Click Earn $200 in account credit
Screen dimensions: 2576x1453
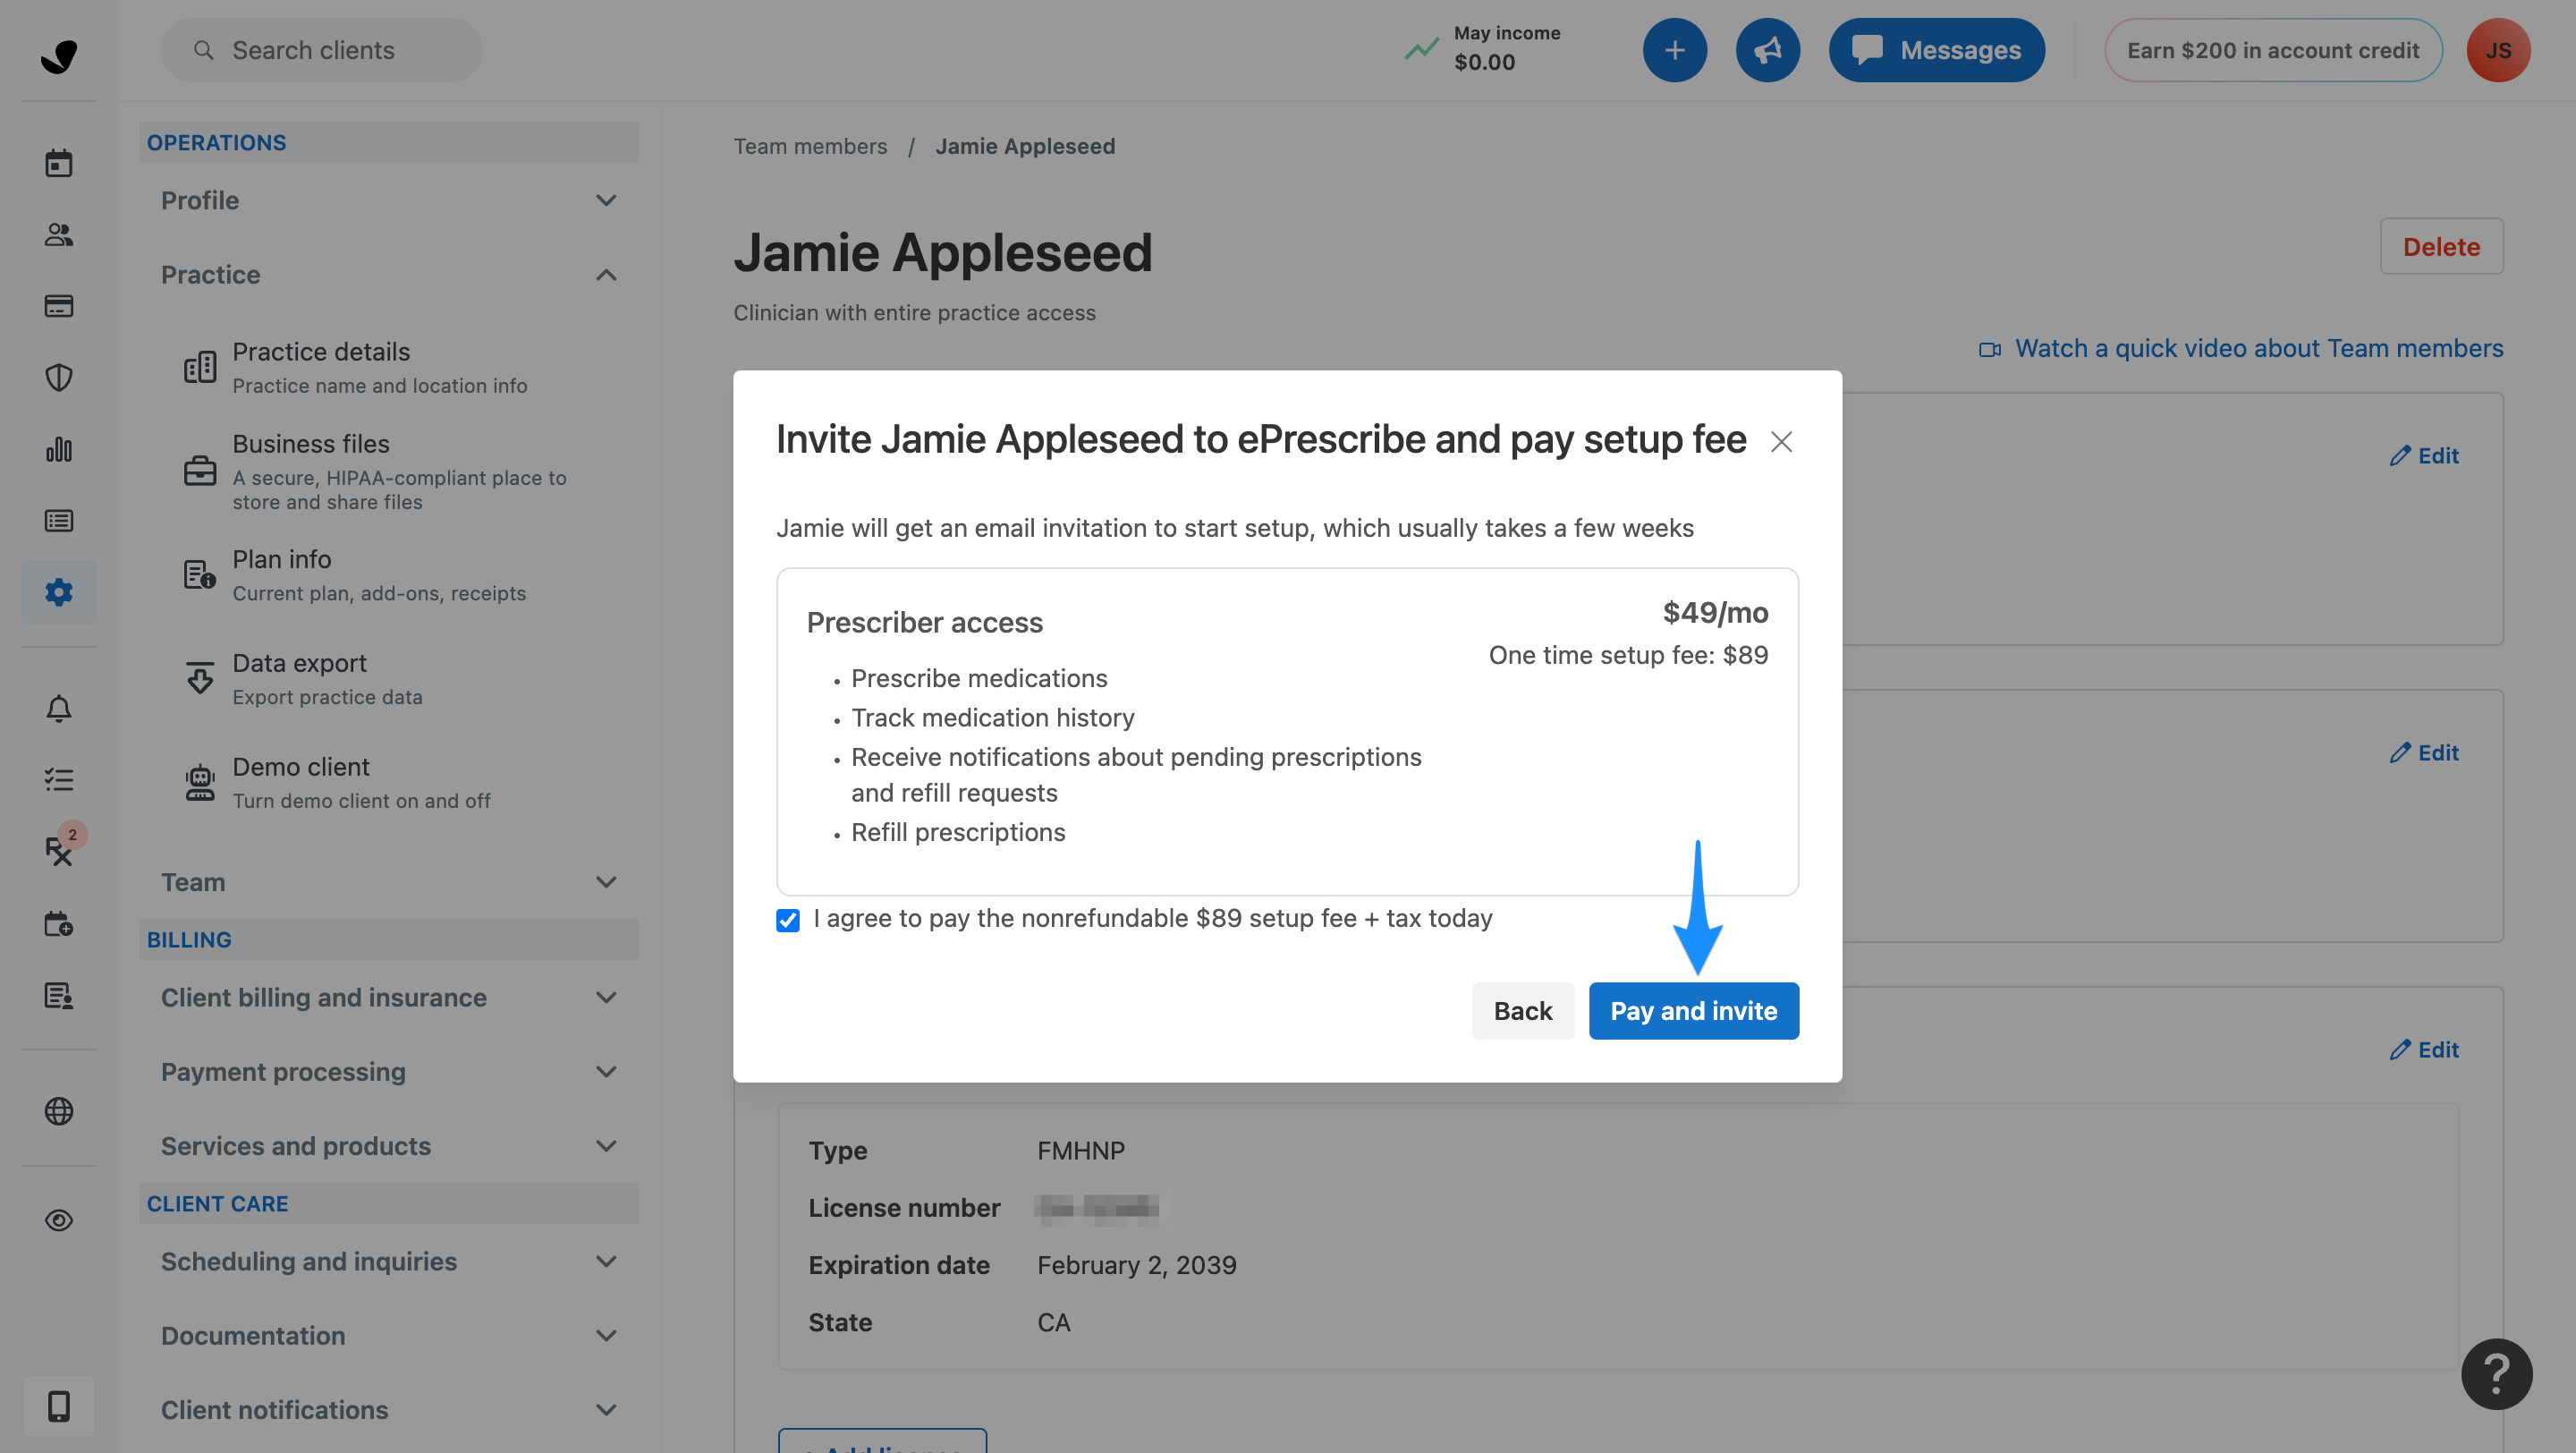(2272, 50)
